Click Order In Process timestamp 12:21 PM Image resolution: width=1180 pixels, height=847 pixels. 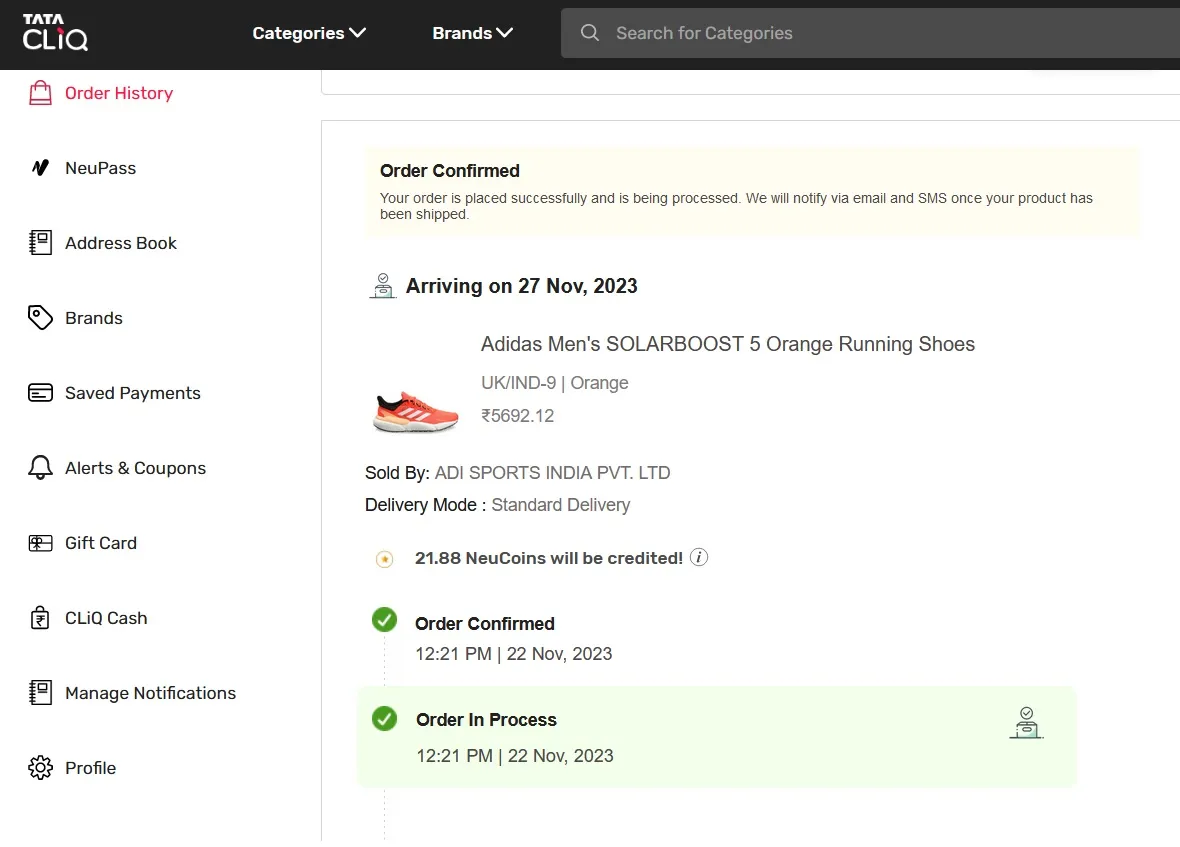point(515,755)
